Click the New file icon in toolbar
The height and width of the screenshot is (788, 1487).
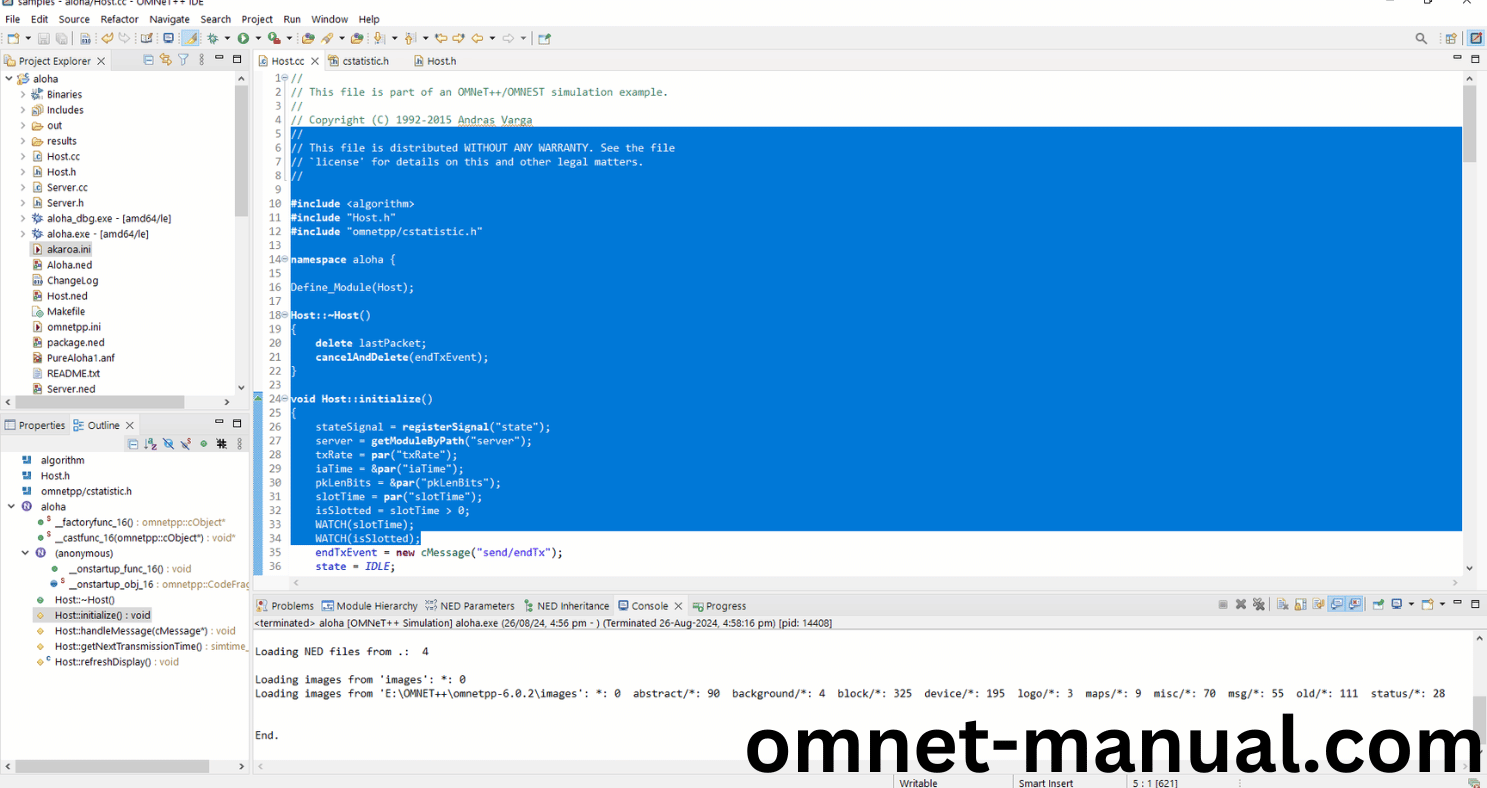pyautogui.click(x=13, y=39)
